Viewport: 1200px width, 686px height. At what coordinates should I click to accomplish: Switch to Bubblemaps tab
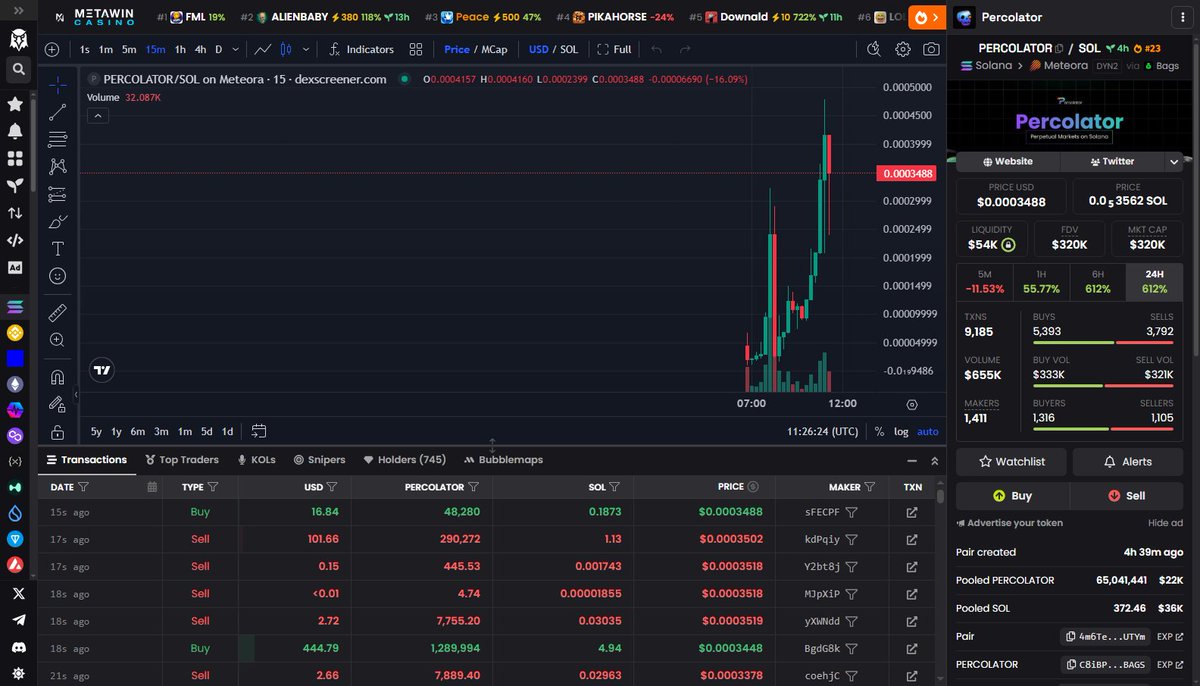click(x=504, y=460)
